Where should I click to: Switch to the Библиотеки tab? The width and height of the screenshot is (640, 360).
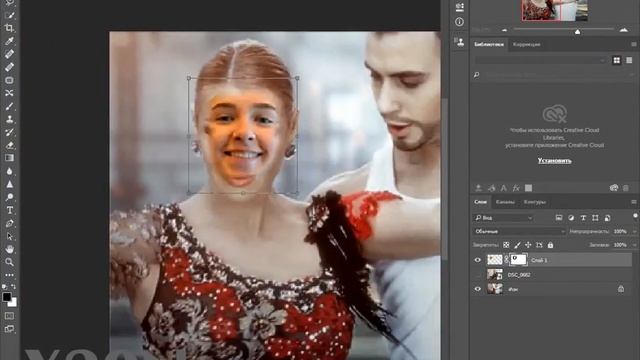point(489,44)
